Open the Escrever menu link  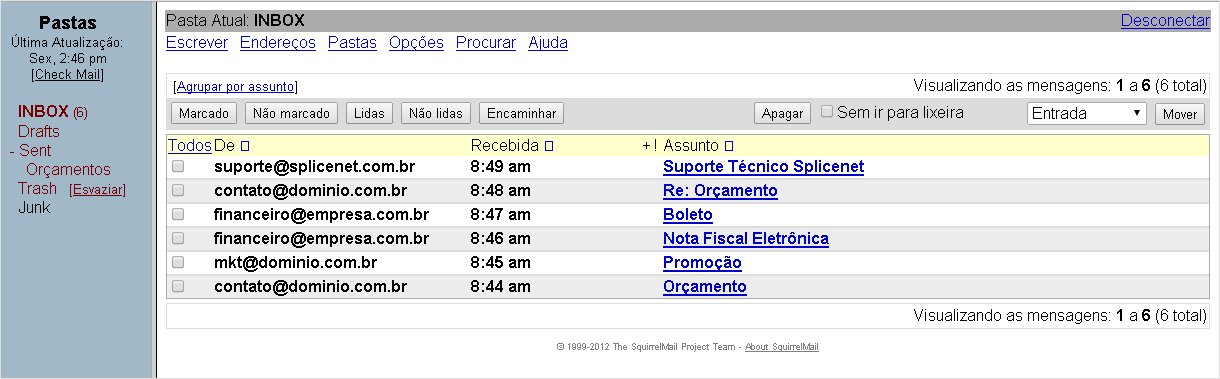197,42
